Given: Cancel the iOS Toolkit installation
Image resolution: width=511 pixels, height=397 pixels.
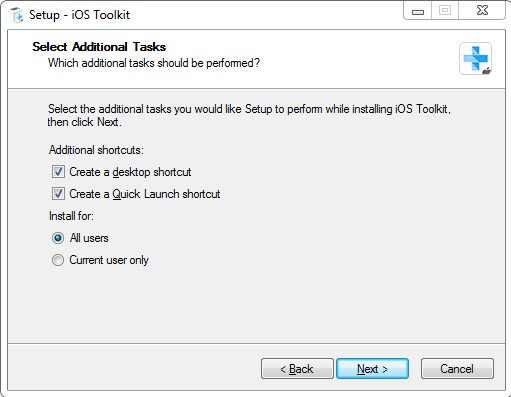Looking at the screenshot, I should pyautogui.click(x=457, y=369).
